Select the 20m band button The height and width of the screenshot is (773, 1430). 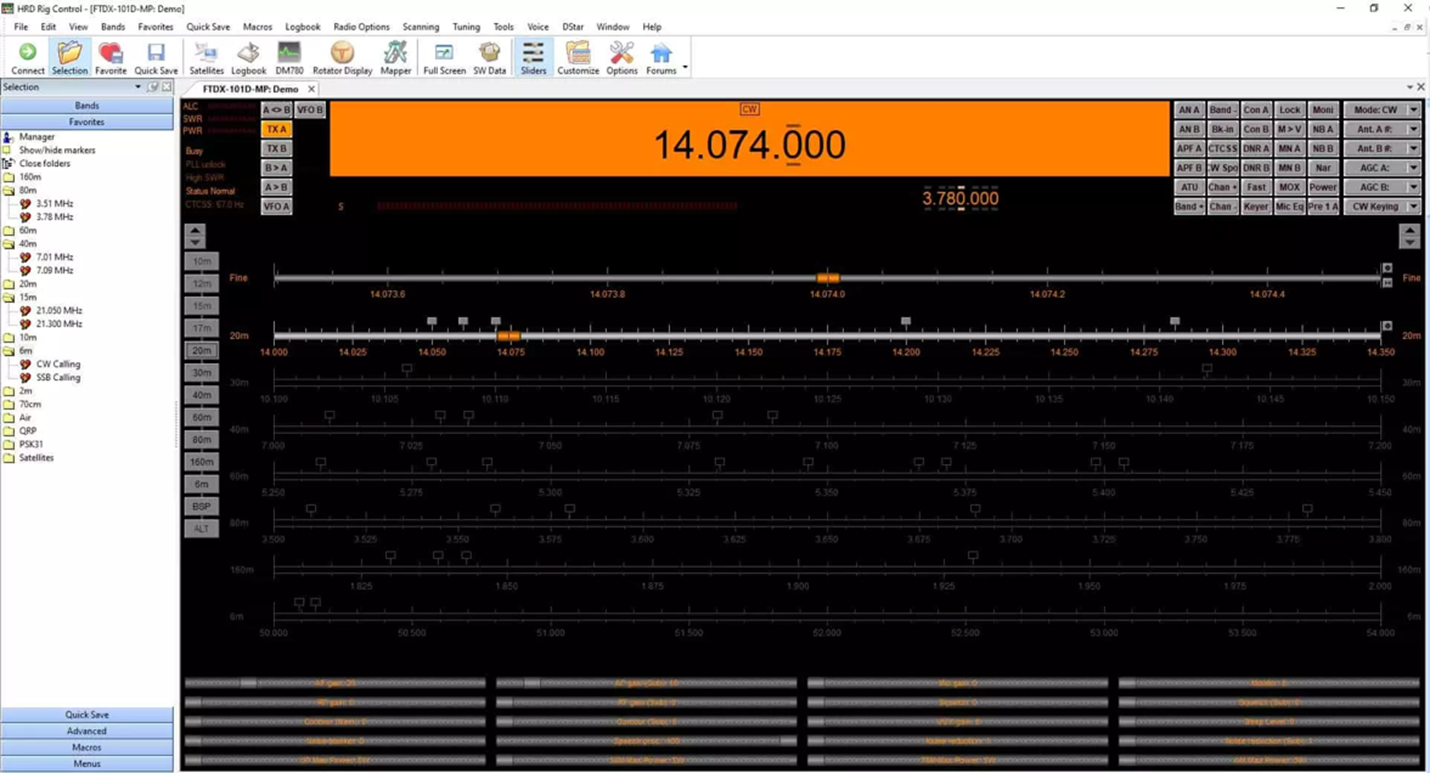(201, 350)
